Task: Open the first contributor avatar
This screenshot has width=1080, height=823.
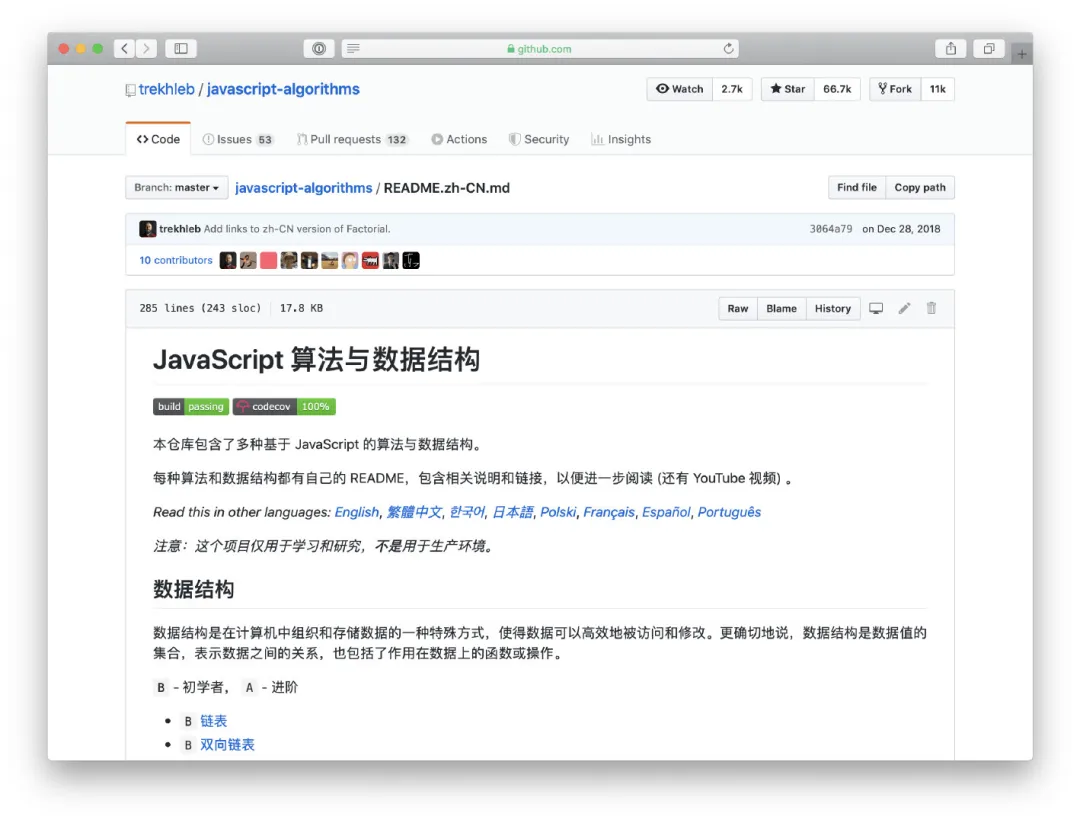Action: coord(228,260)
